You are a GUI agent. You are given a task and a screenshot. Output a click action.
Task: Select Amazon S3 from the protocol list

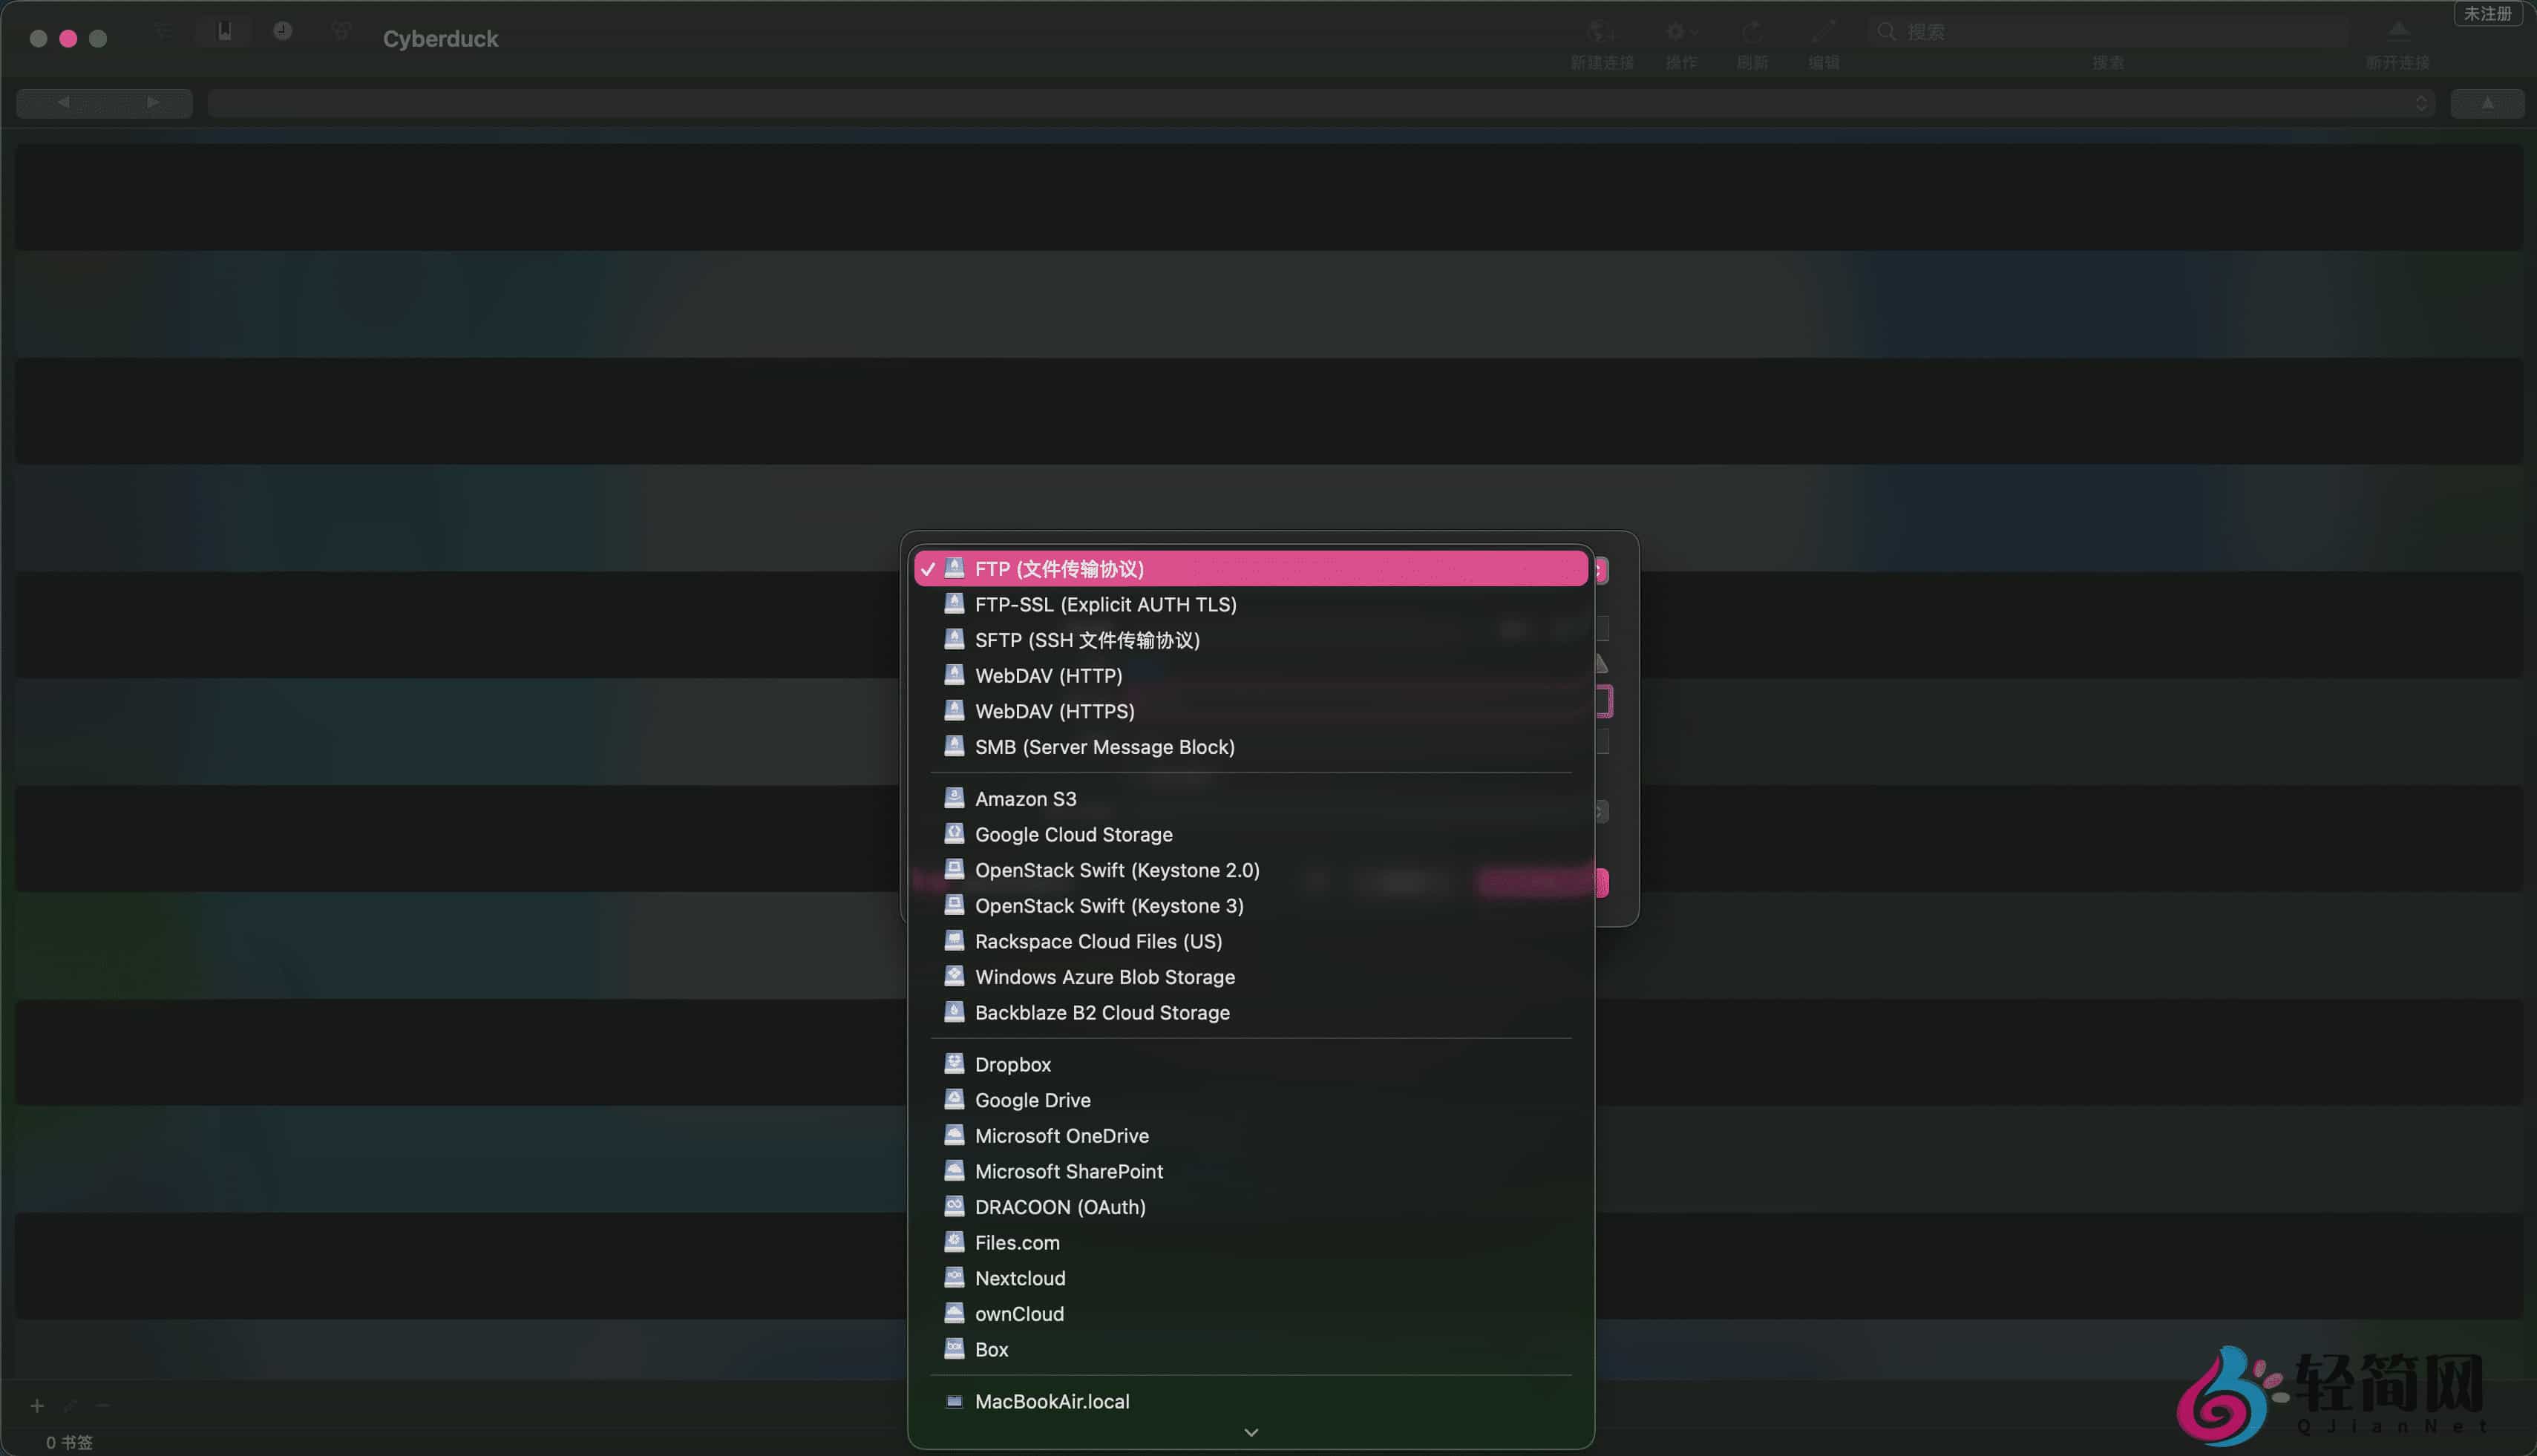1026,798
